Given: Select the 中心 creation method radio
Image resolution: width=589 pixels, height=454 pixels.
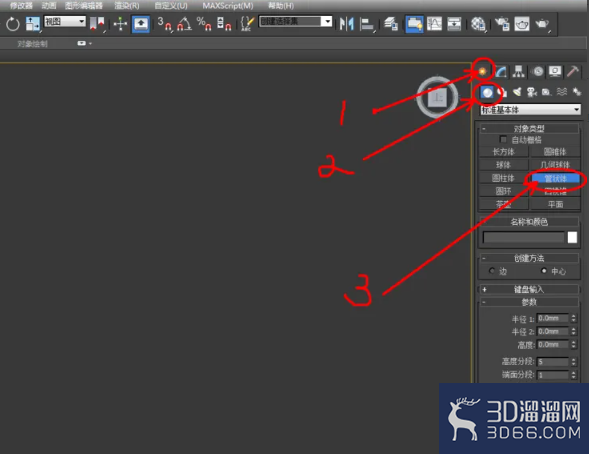Looking at the screenshot, I should 544,271.
